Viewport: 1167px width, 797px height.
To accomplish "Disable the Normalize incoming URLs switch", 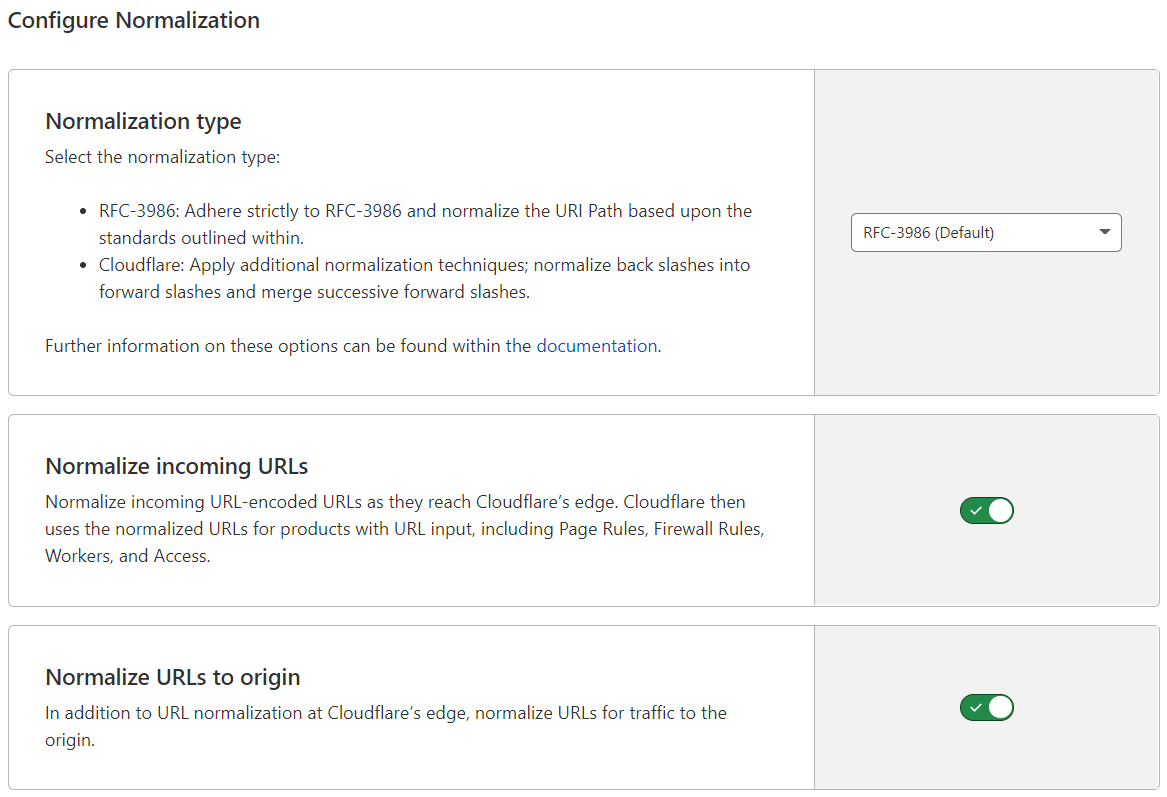I will click(x=987, y=510).
